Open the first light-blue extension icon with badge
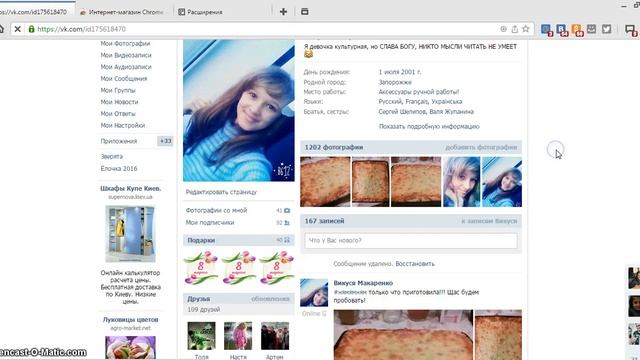Screen dimensions: 640x360 click(x=546, y=29)
